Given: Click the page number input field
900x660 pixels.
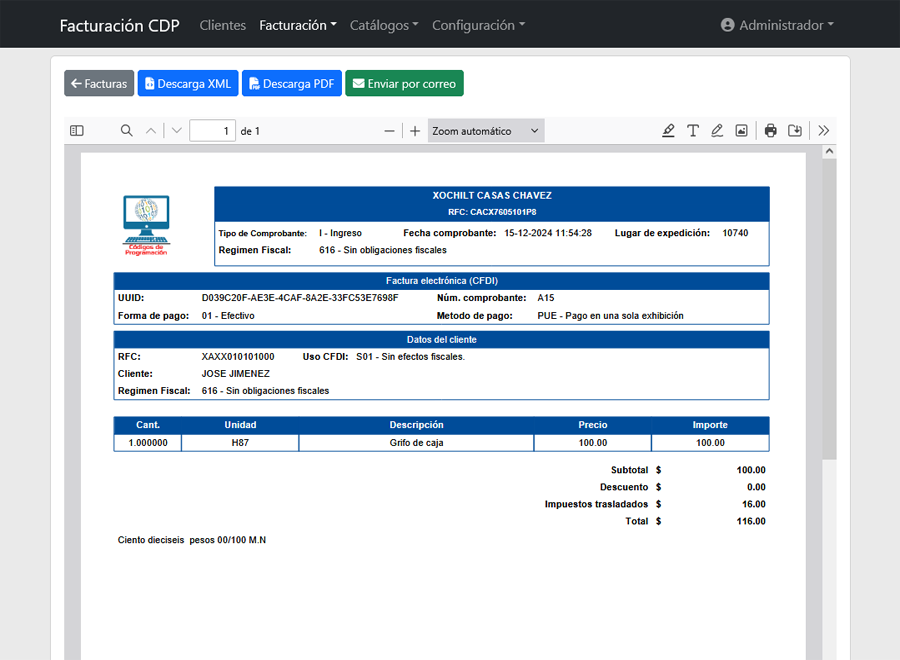Looking at the screenshot, I should coord(212,131).
